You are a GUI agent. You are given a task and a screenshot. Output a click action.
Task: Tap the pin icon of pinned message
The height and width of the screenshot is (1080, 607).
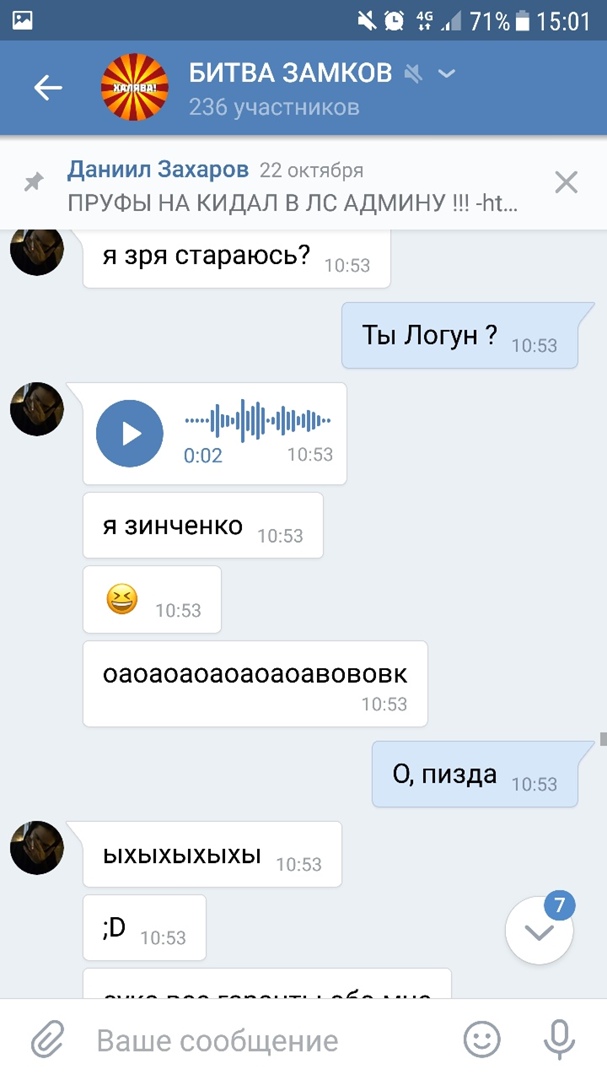tap(33, 183)
